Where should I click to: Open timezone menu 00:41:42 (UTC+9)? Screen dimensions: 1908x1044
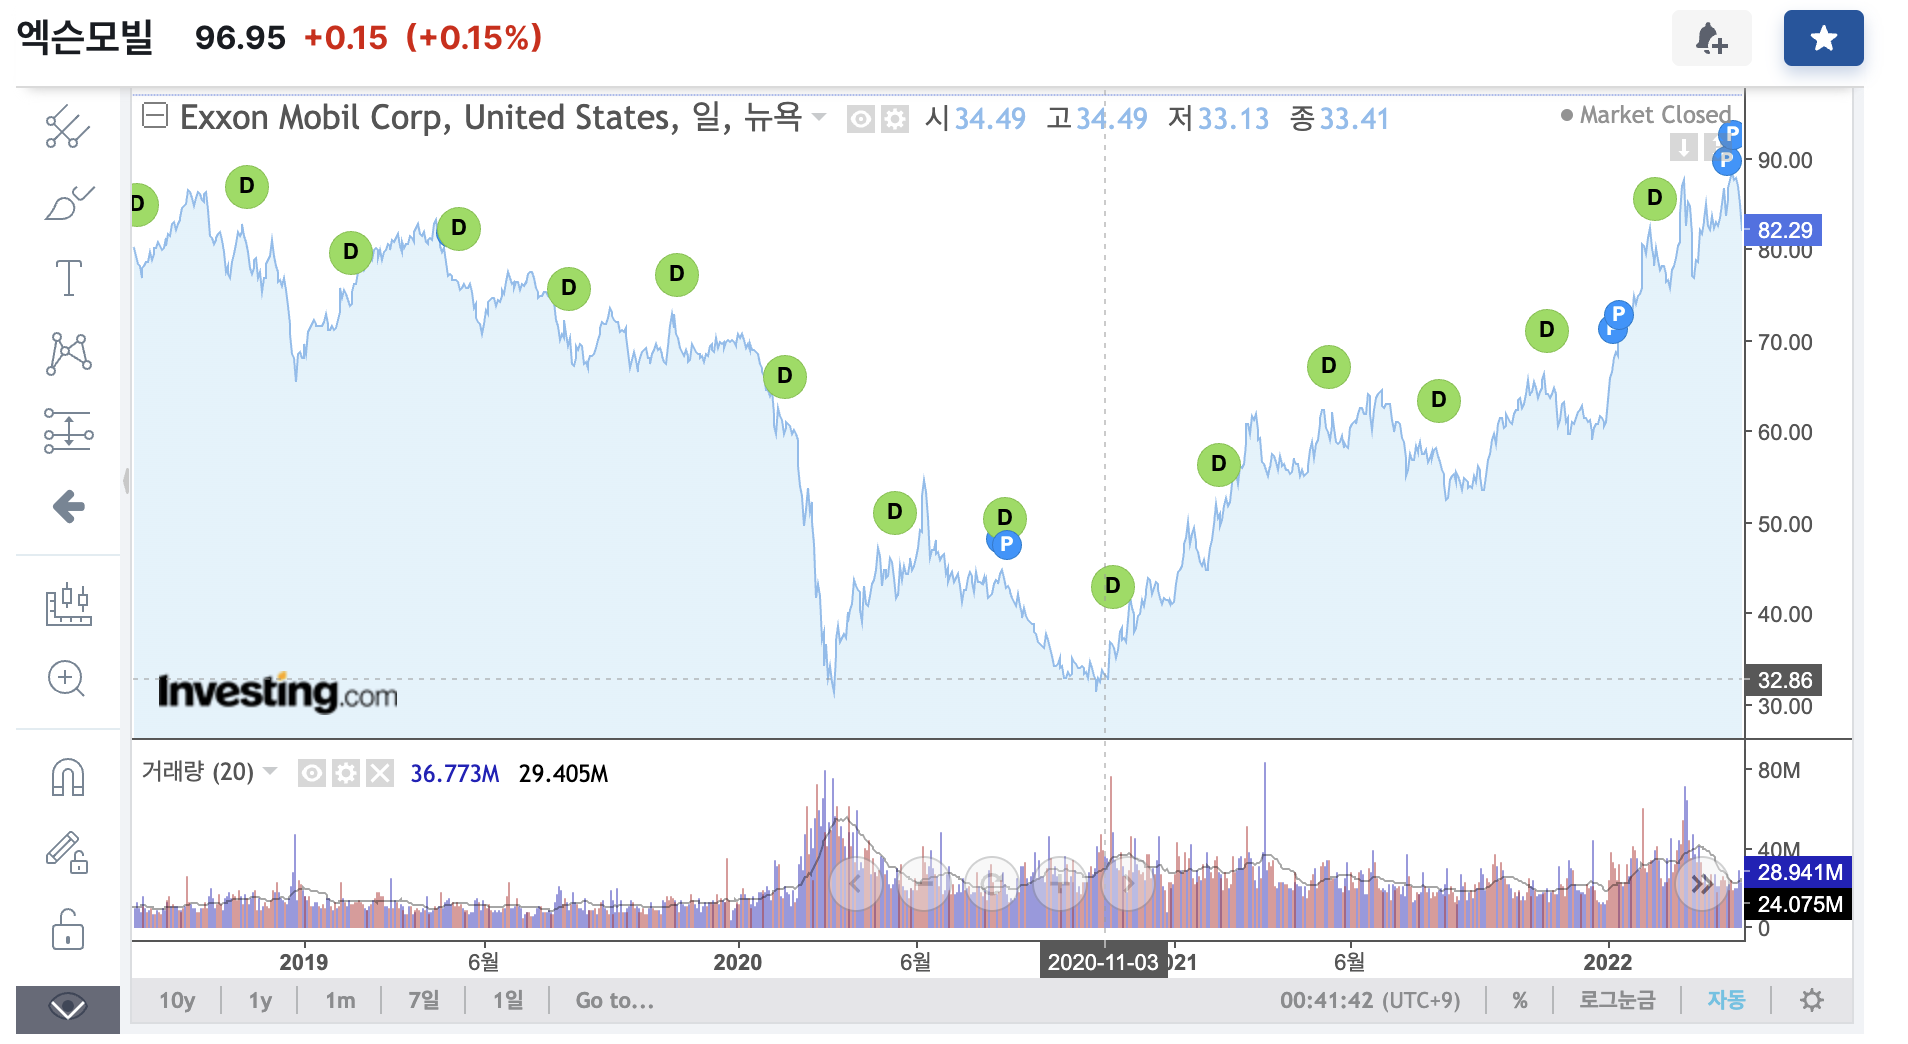tap(1370, 1000)
